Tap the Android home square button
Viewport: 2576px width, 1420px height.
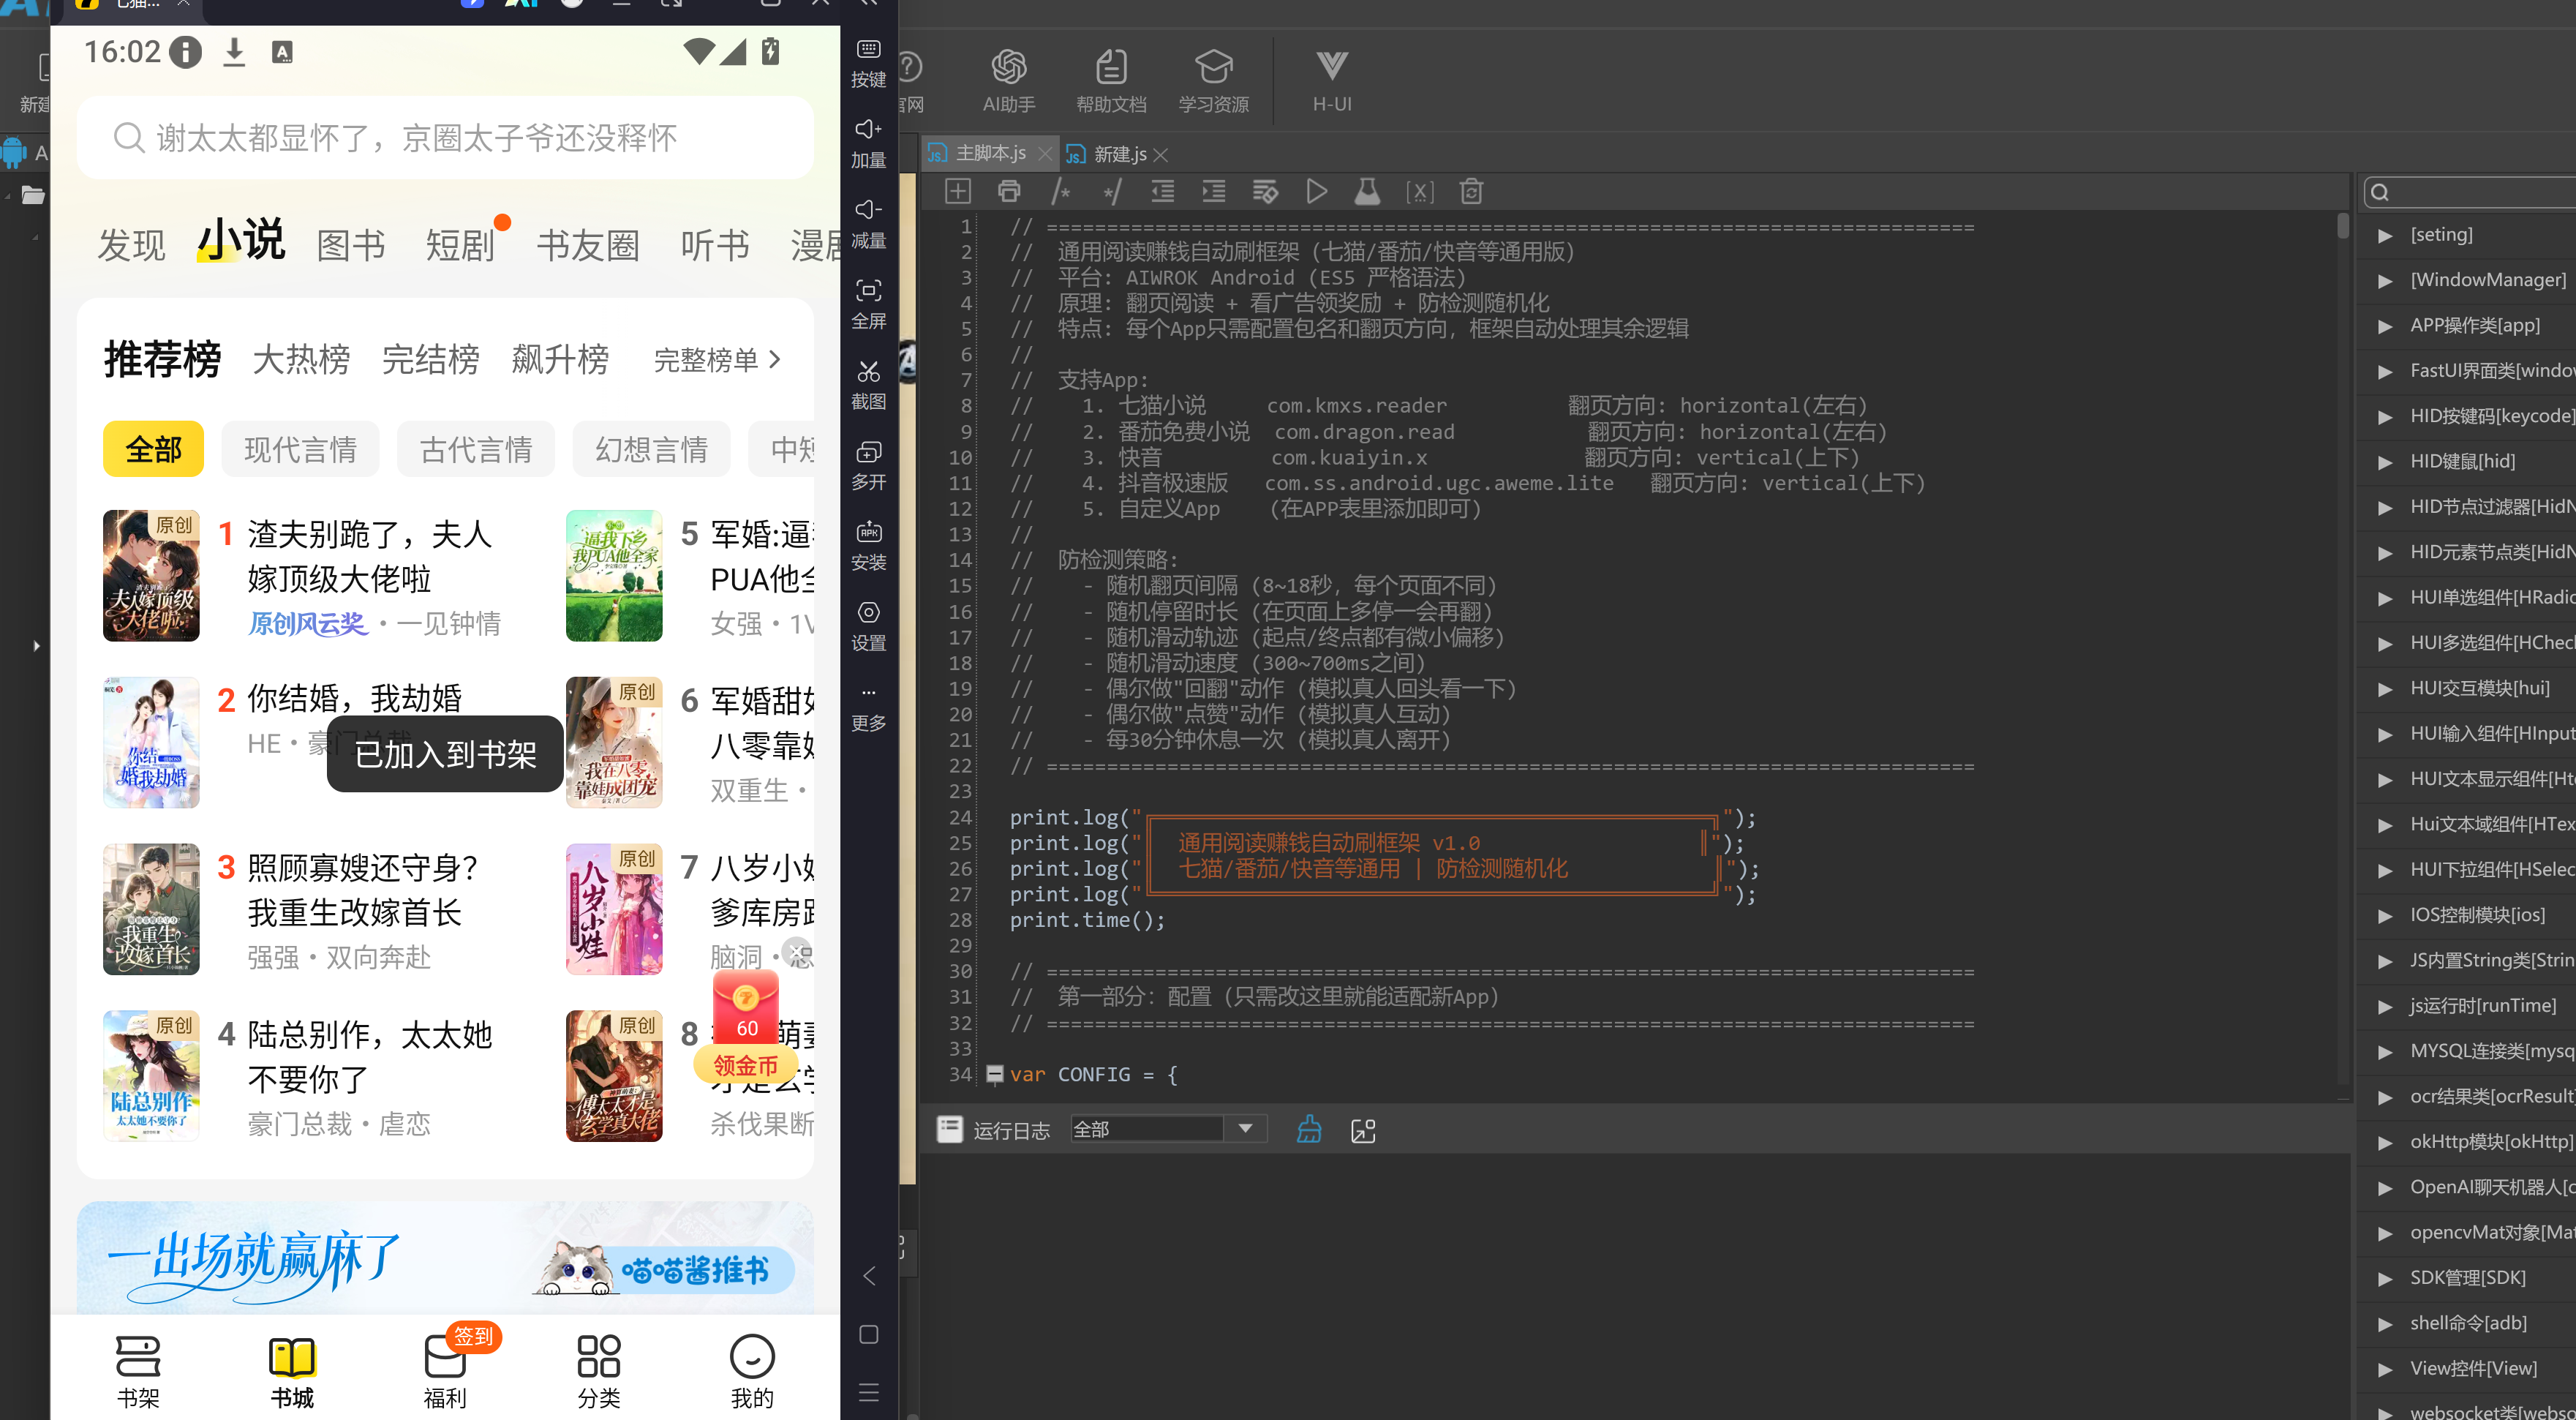tap(868, 1334)
